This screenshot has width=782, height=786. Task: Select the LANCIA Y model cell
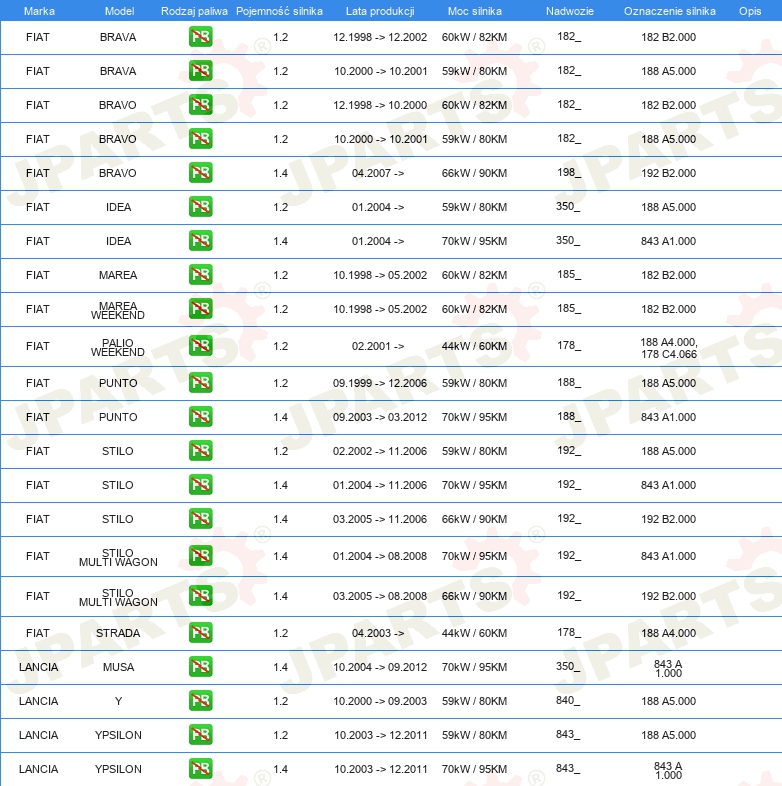(x=118, y=701)
